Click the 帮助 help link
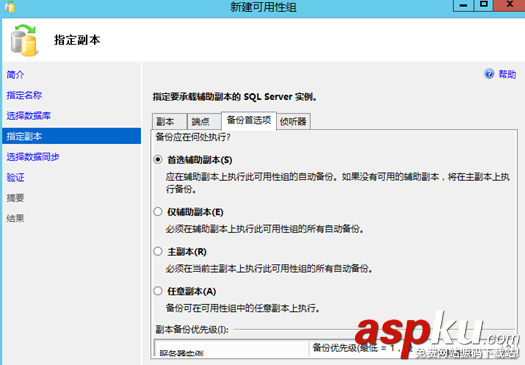 (x=507, y=74)
